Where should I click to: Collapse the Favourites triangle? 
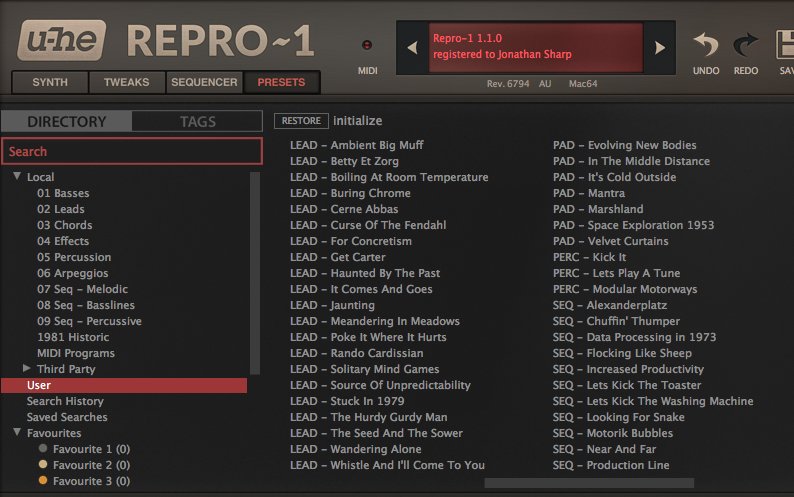point(17,432)
